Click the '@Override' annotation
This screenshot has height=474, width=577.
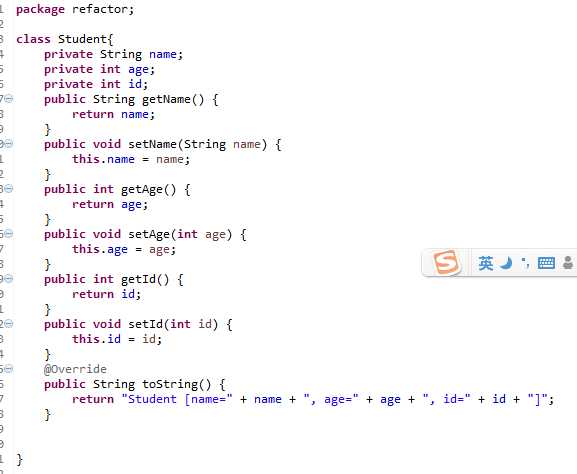(x=75, y=369)
